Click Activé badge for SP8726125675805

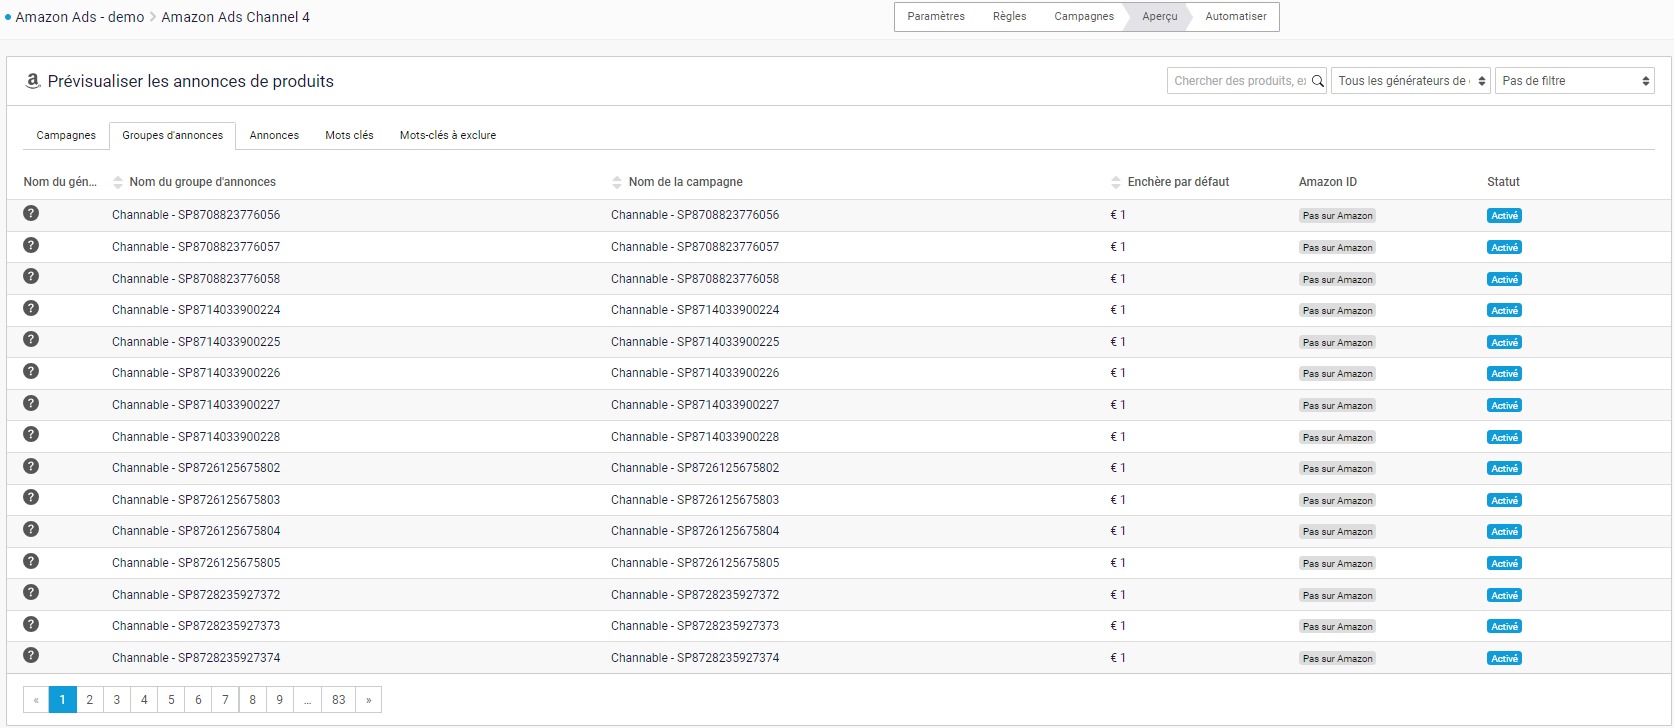tap(1504, 564)
